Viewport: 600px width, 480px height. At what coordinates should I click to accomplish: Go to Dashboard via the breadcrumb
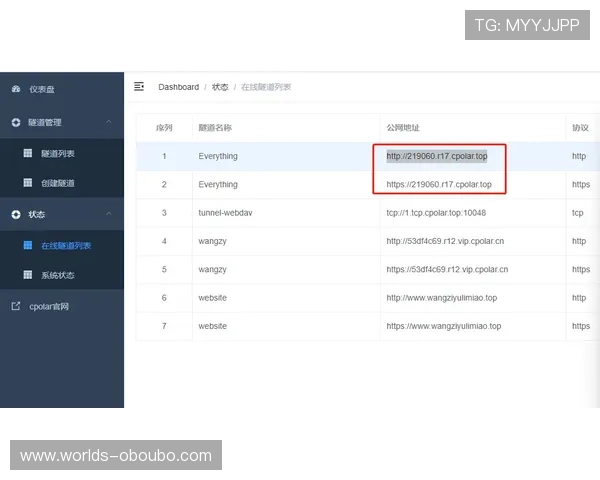pos(178,87)
